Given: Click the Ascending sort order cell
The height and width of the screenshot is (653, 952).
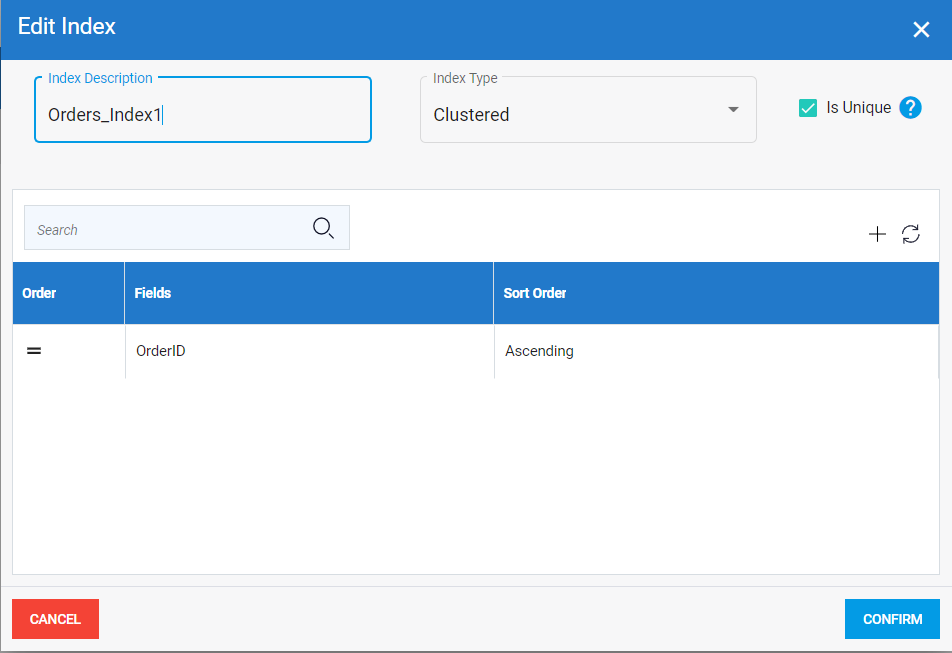Looking at the screenshot, I should [x=539, y=351].
